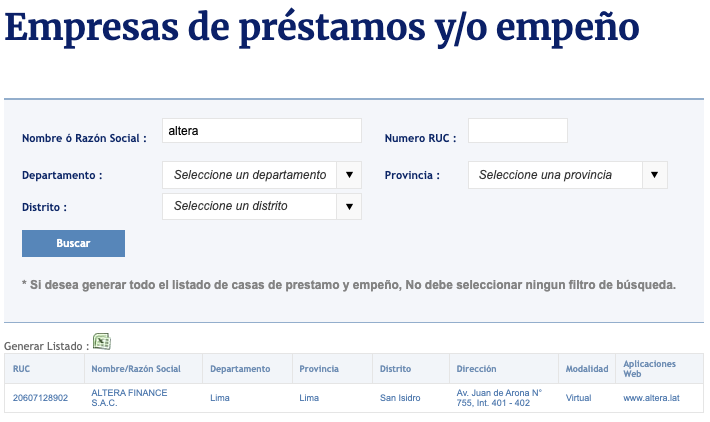
Task: Click the Nombre/Razón Social column header
Action: coord(136,369)
